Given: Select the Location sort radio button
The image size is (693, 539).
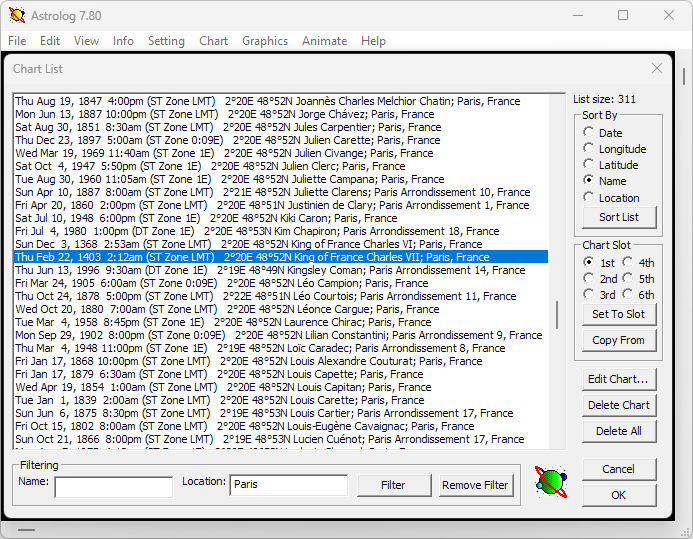Looking at the screenshot, I should (x=589, y=198).
